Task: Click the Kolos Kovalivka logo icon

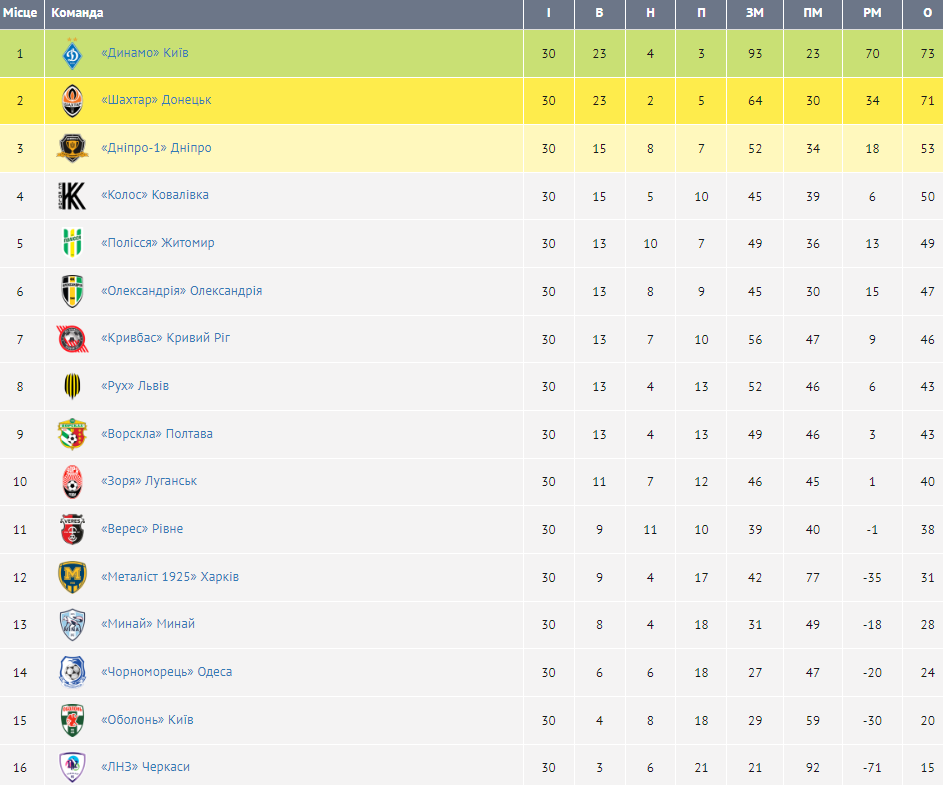Action: (x=73, y=196)
